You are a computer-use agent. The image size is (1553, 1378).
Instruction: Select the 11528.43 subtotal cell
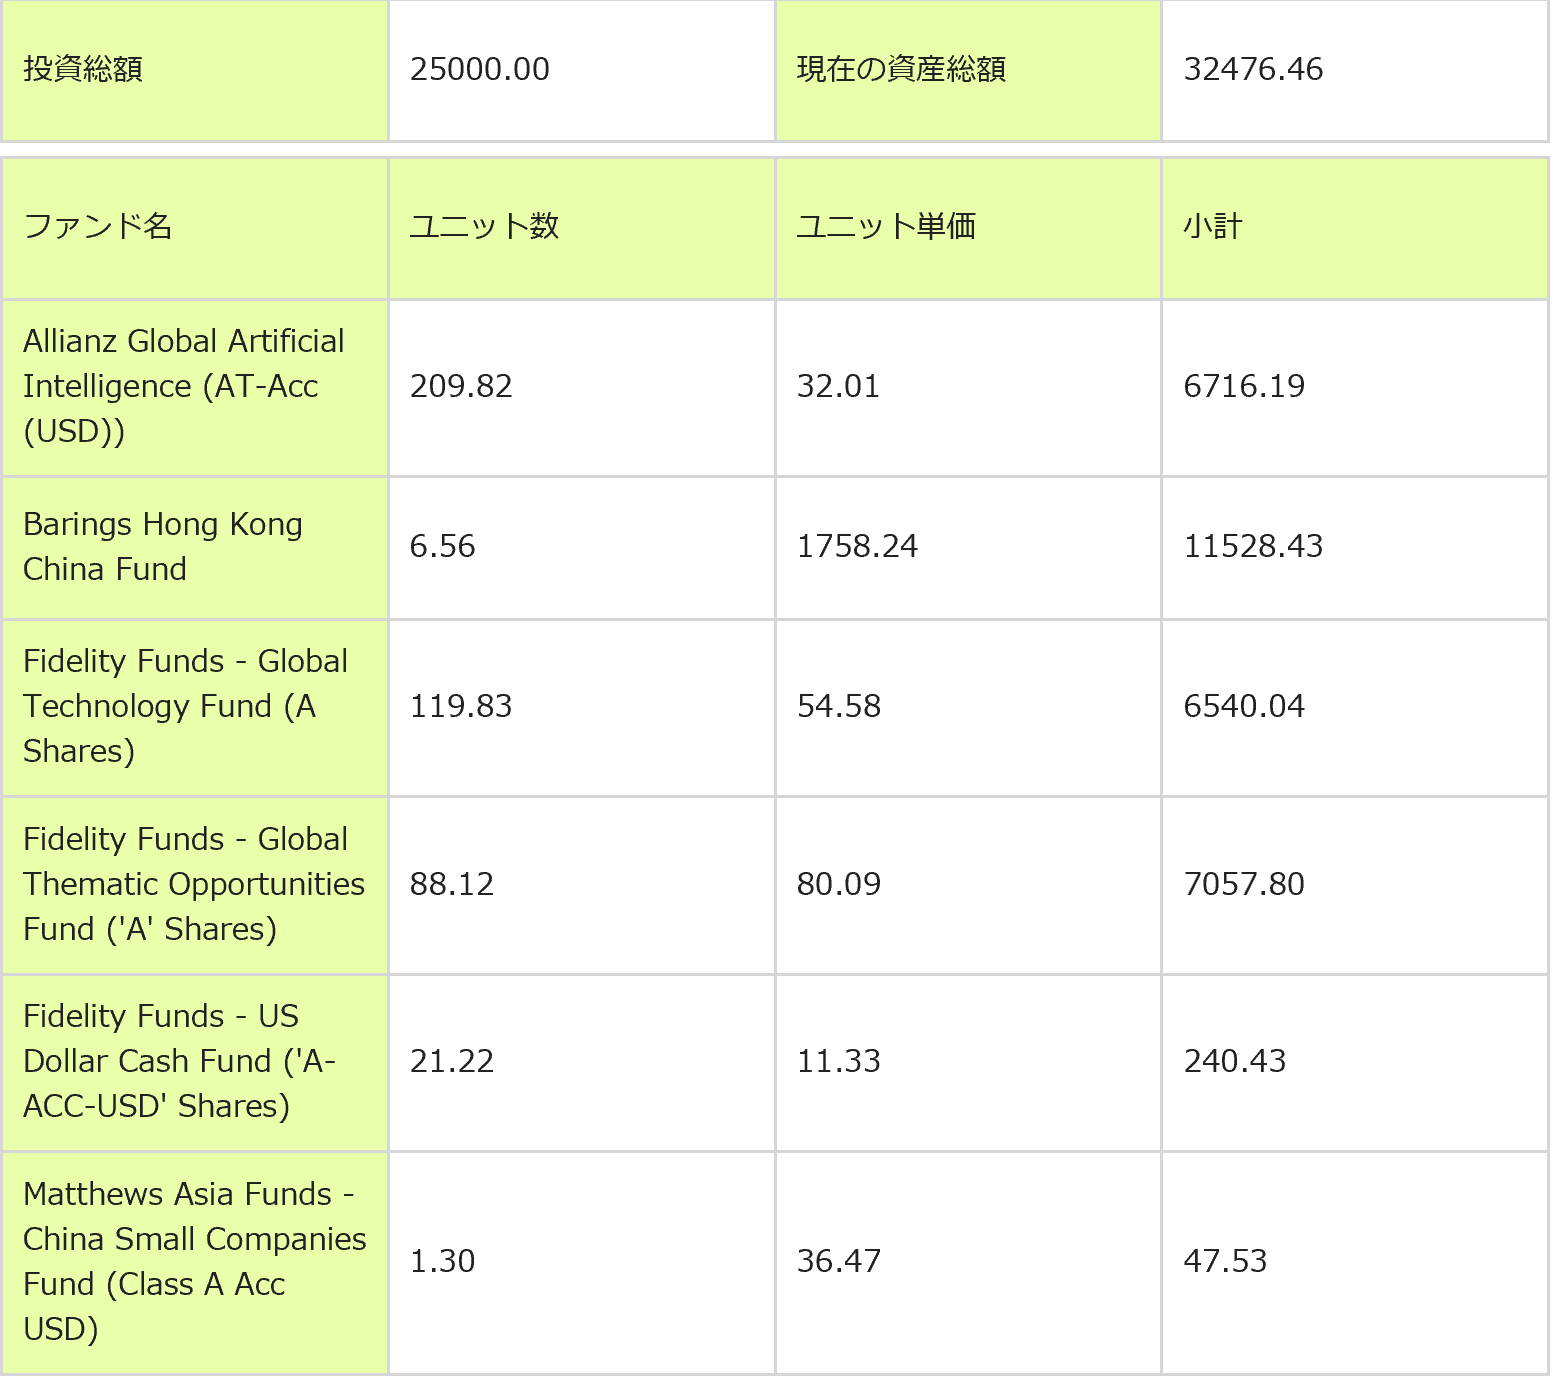click(1252, 546)
